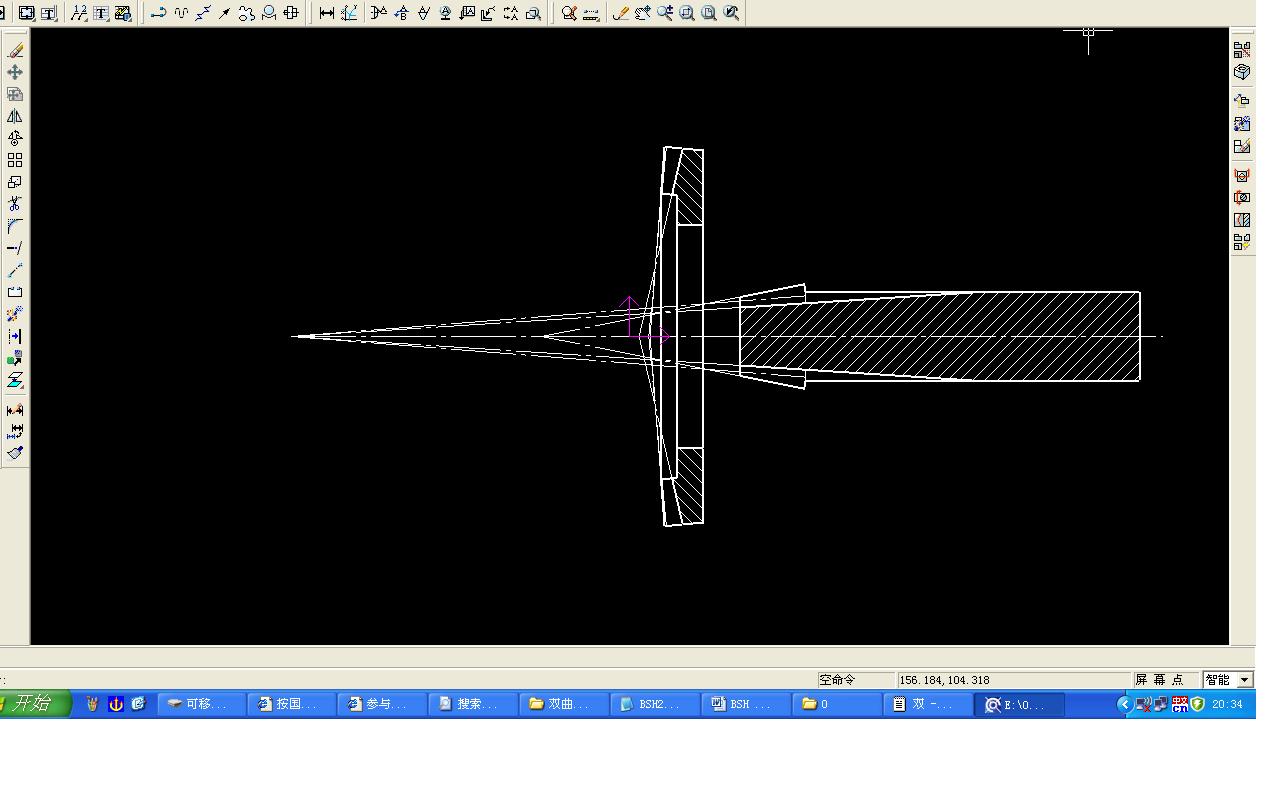Click the 屏幕点 status label

(1159, 680)
